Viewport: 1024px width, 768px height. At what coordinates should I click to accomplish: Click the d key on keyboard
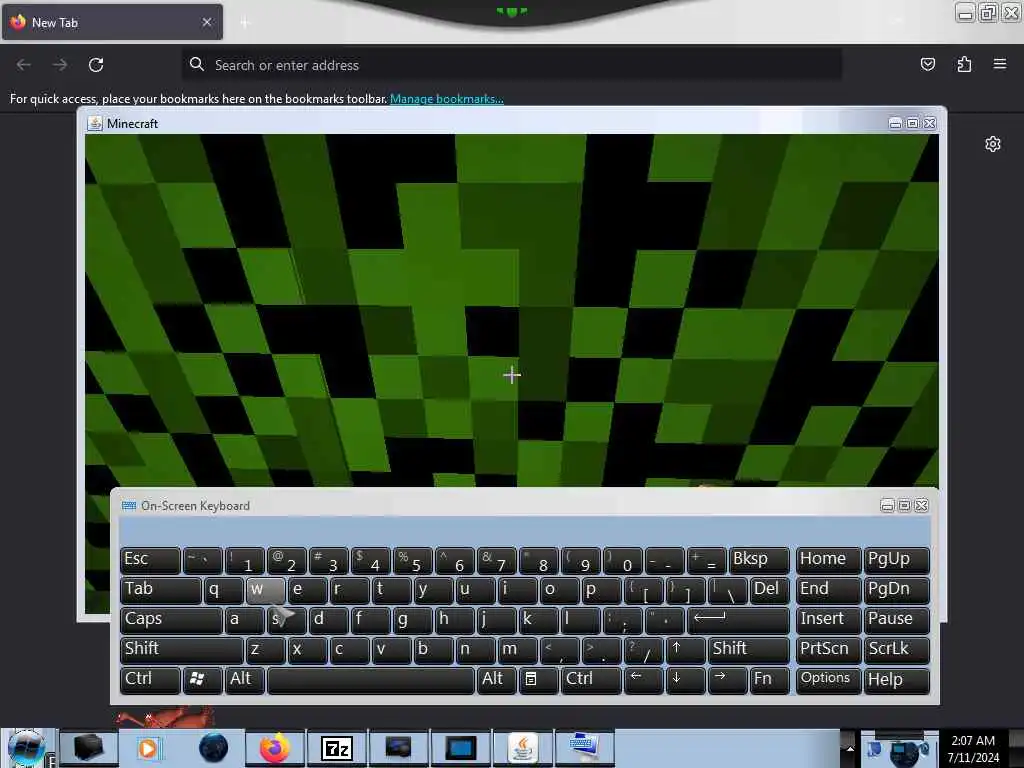[328, 620]
